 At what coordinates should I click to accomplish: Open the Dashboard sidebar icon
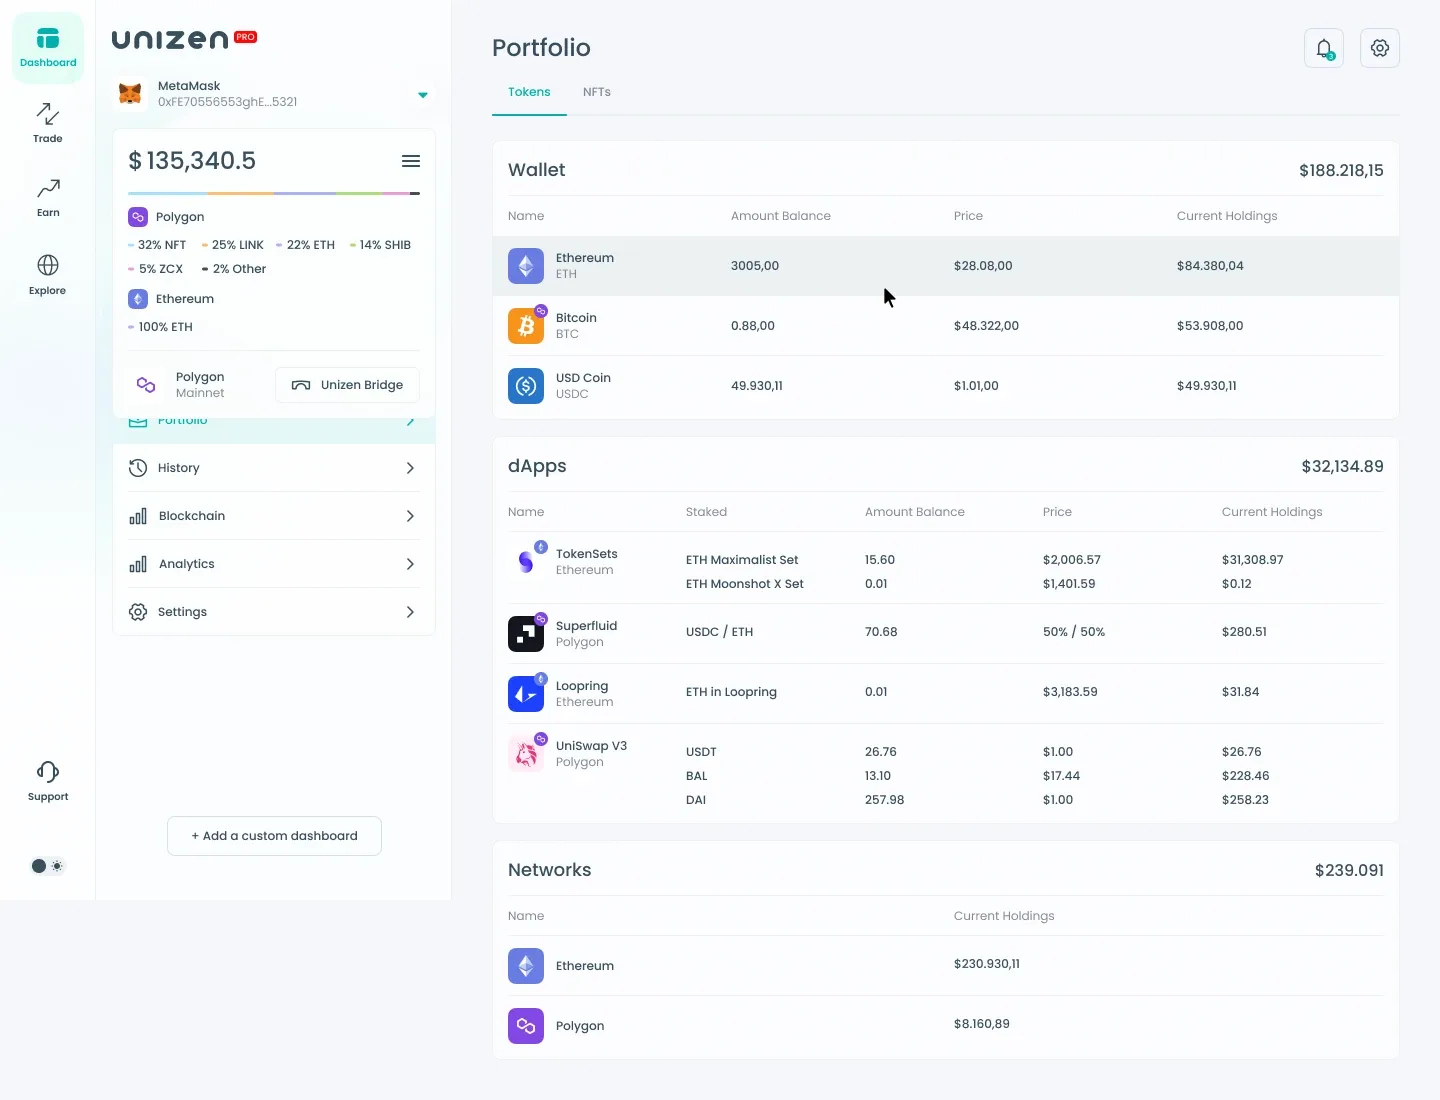point(48,48)
